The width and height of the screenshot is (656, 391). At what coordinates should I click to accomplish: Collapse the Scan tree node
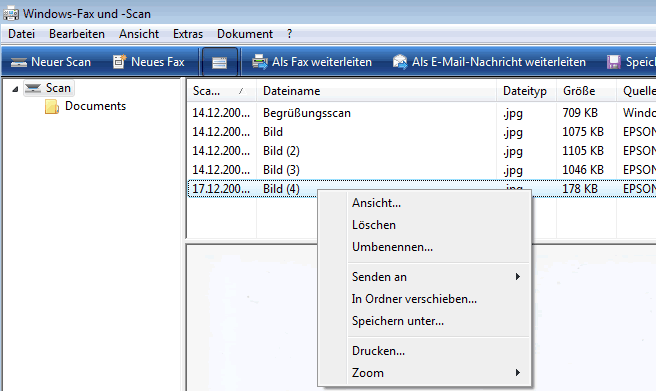coord(15,89)
